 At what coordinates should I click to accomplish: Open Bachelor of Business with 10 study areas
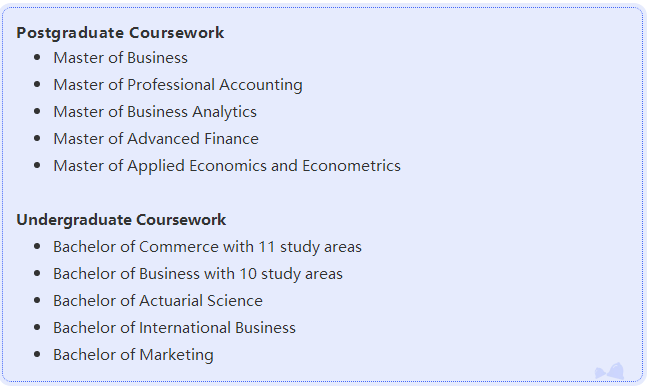[x=198, y=274]
